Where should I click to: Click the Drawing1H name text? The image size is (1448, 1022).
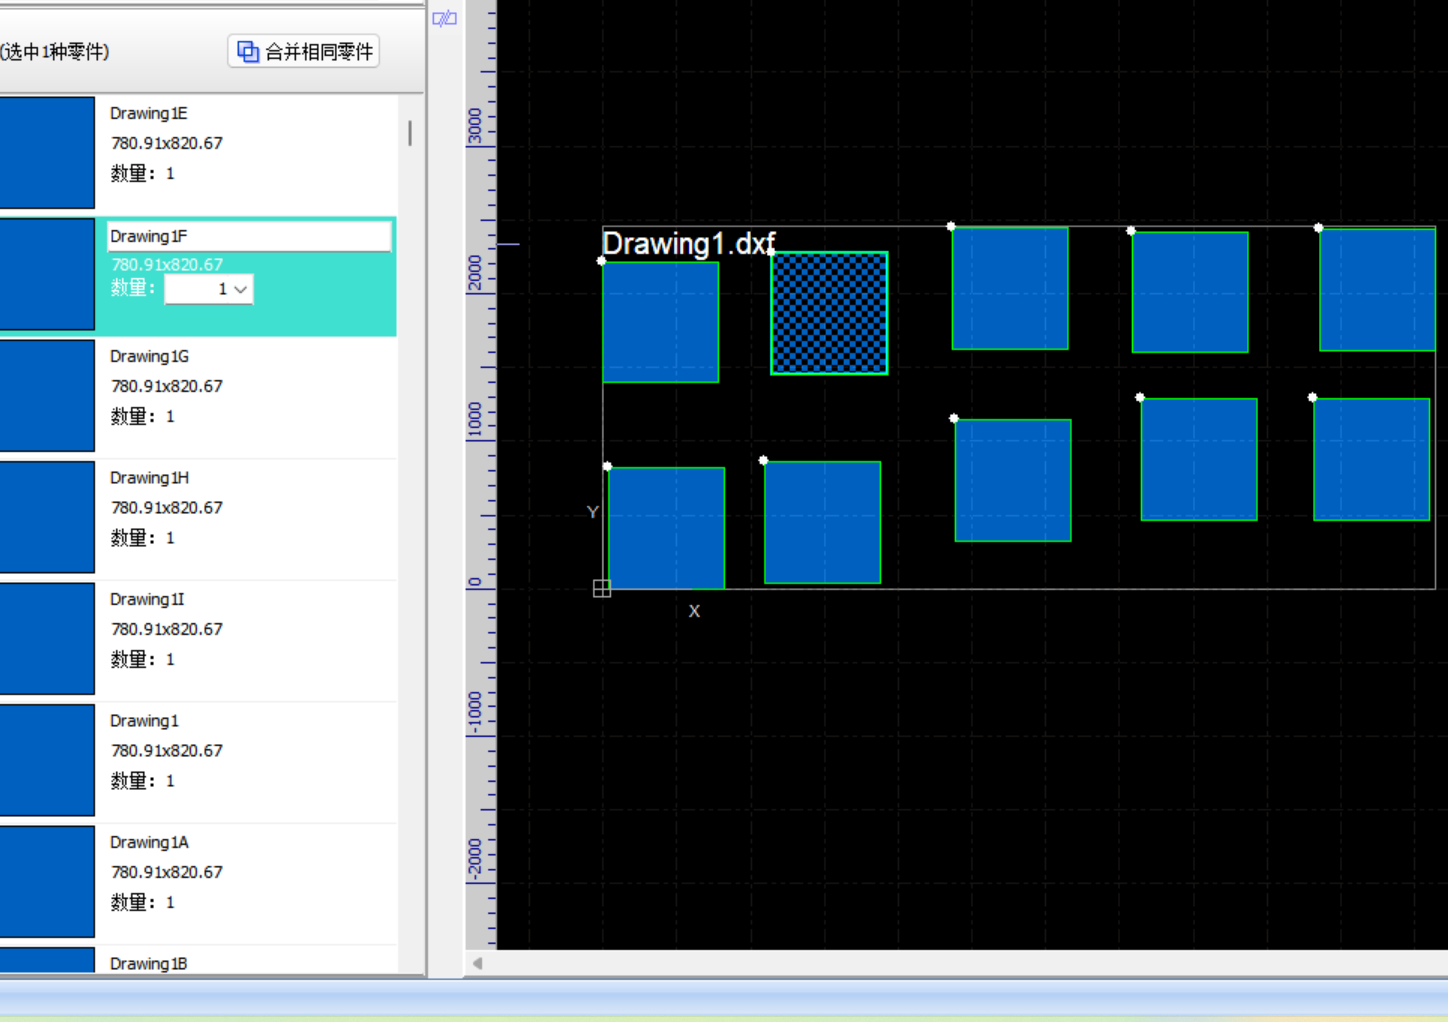click(149, 478)
